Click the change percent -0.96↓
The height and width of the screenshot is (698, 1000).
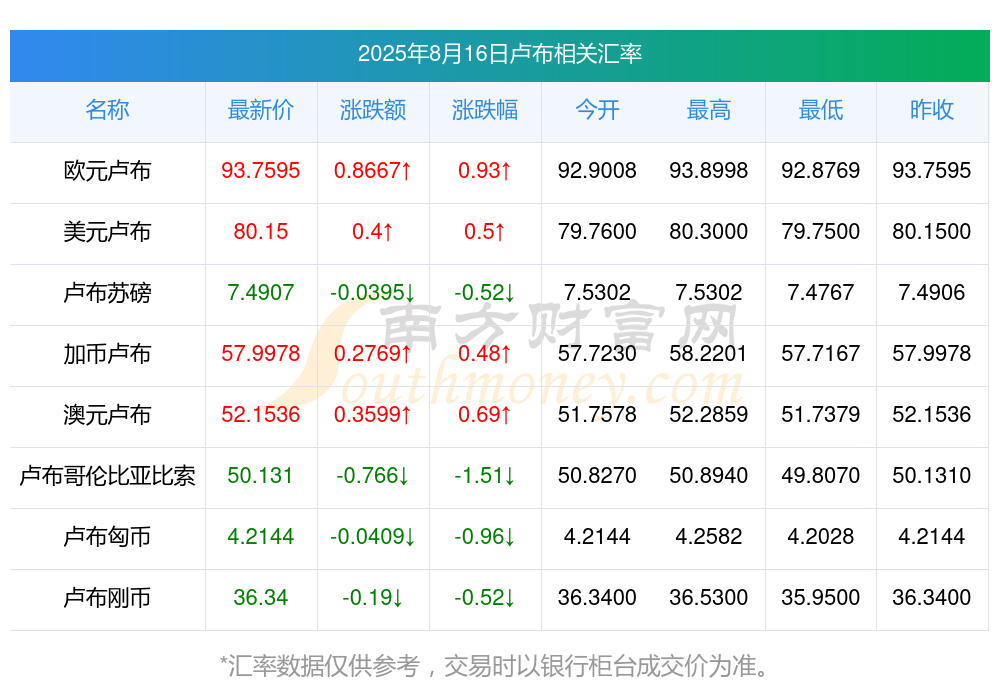point(485,536)
